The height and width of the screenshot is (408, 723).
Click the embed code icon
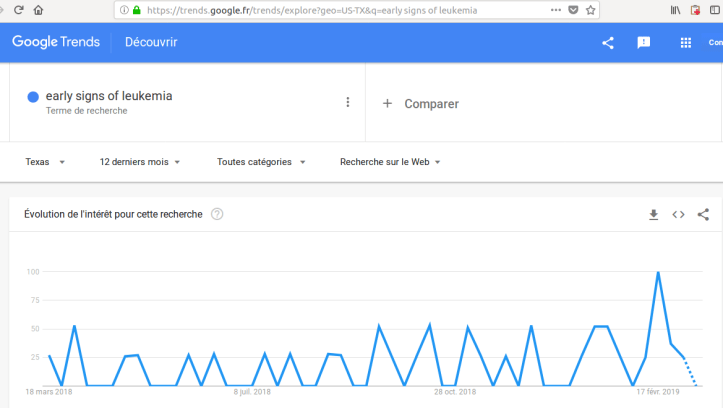coord(678,214)
